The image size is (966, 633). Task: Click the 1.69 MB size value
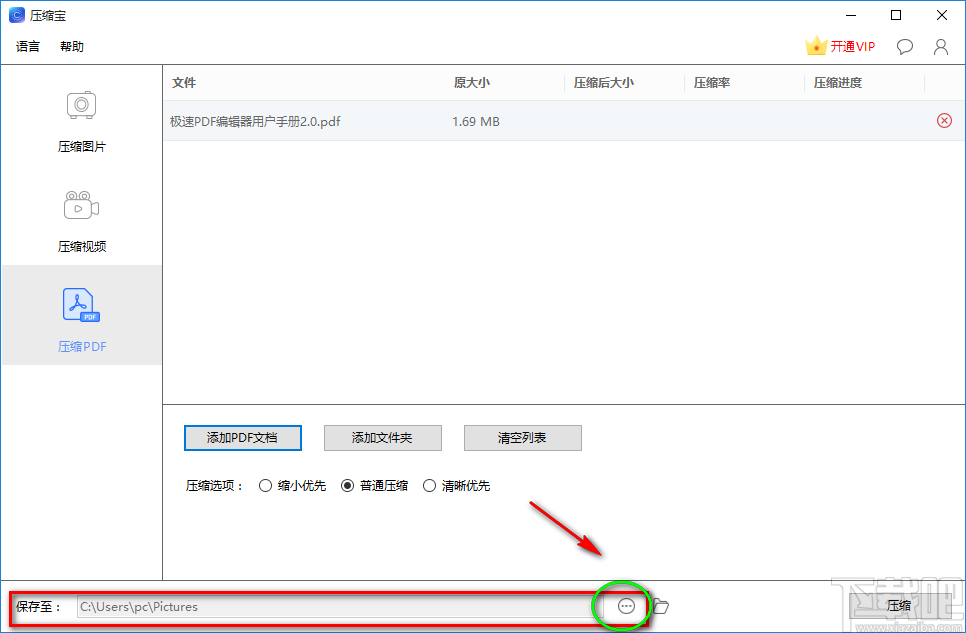pyautogui.click(x=476, y=121)
